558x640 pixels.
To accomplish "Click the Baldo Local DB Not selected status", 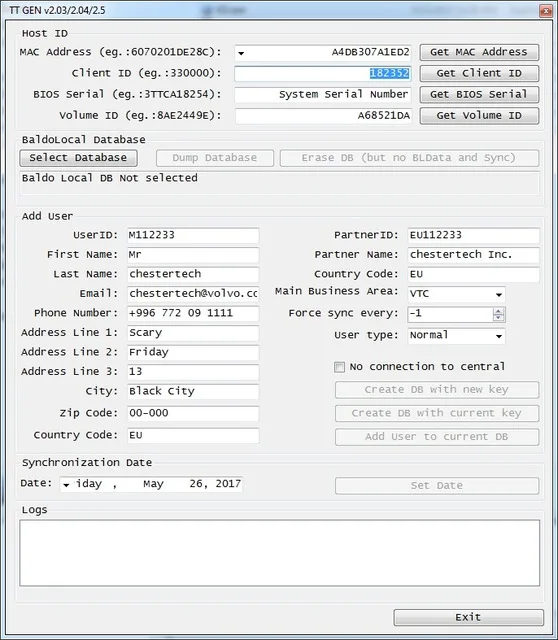I will click(110, 178).
